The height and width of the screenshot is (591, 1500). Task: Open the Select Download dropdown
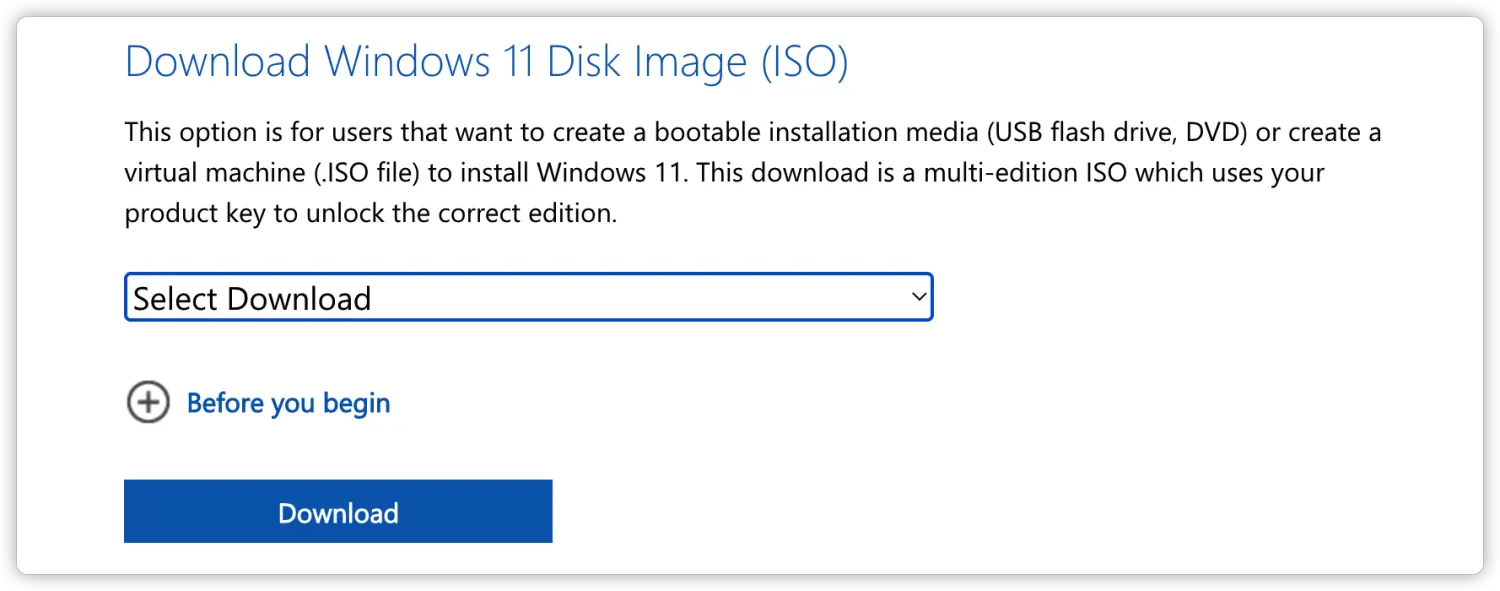[x=528, y=298]
